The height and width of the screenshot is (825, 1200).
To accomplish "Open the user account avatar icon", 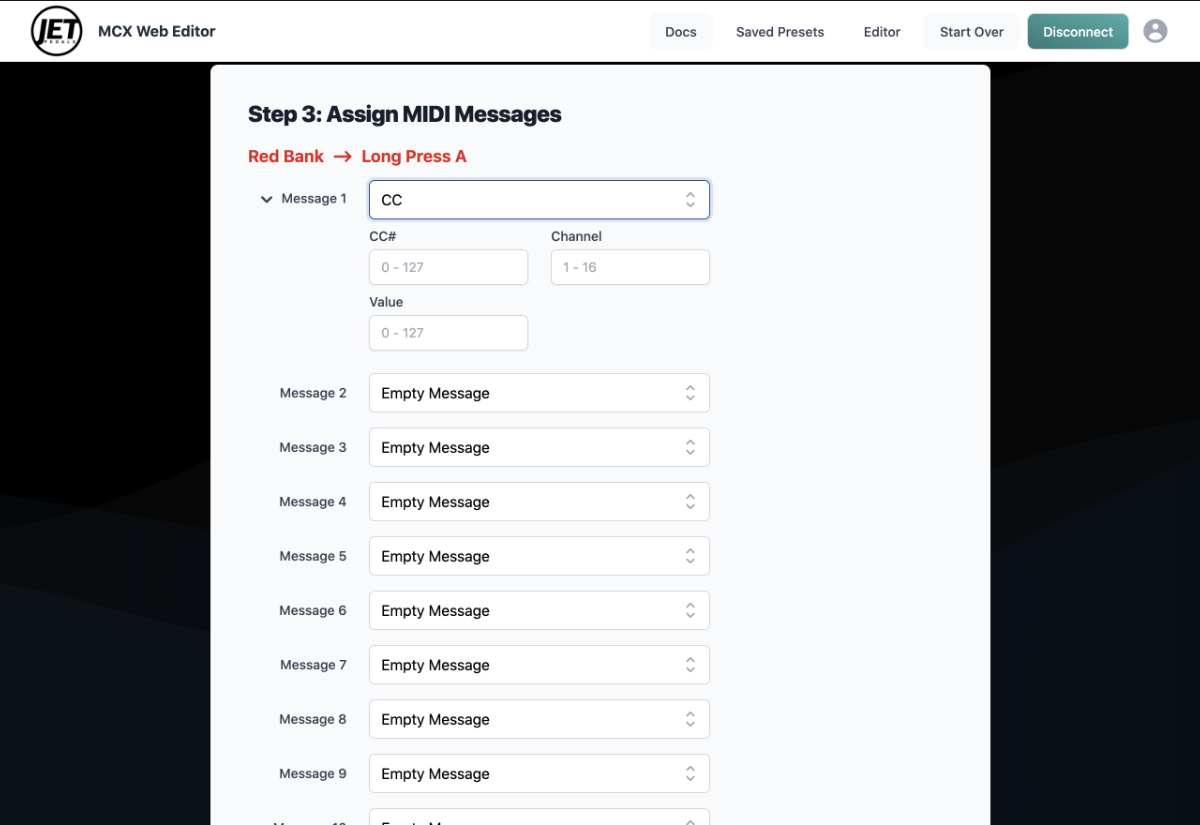I will [1155, 31].
